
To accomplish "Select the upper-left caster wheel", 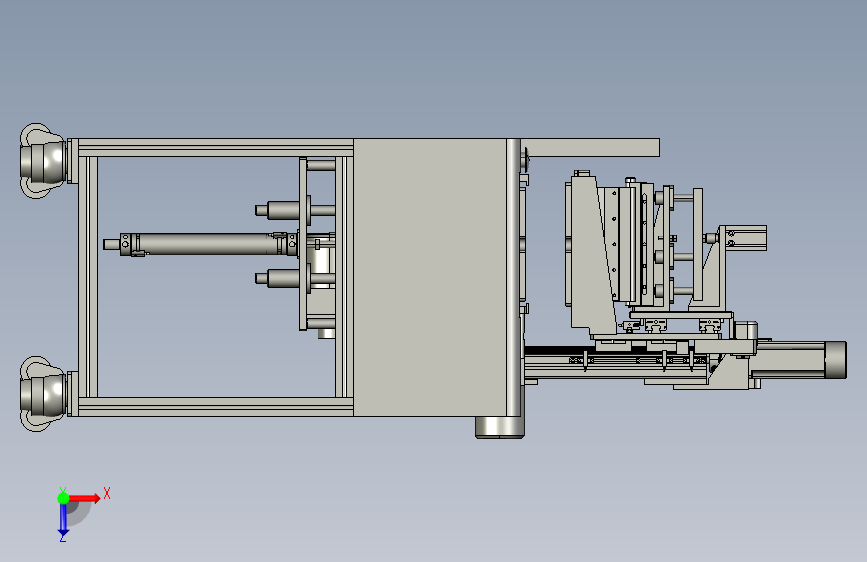I will click(x=42, y=161).
